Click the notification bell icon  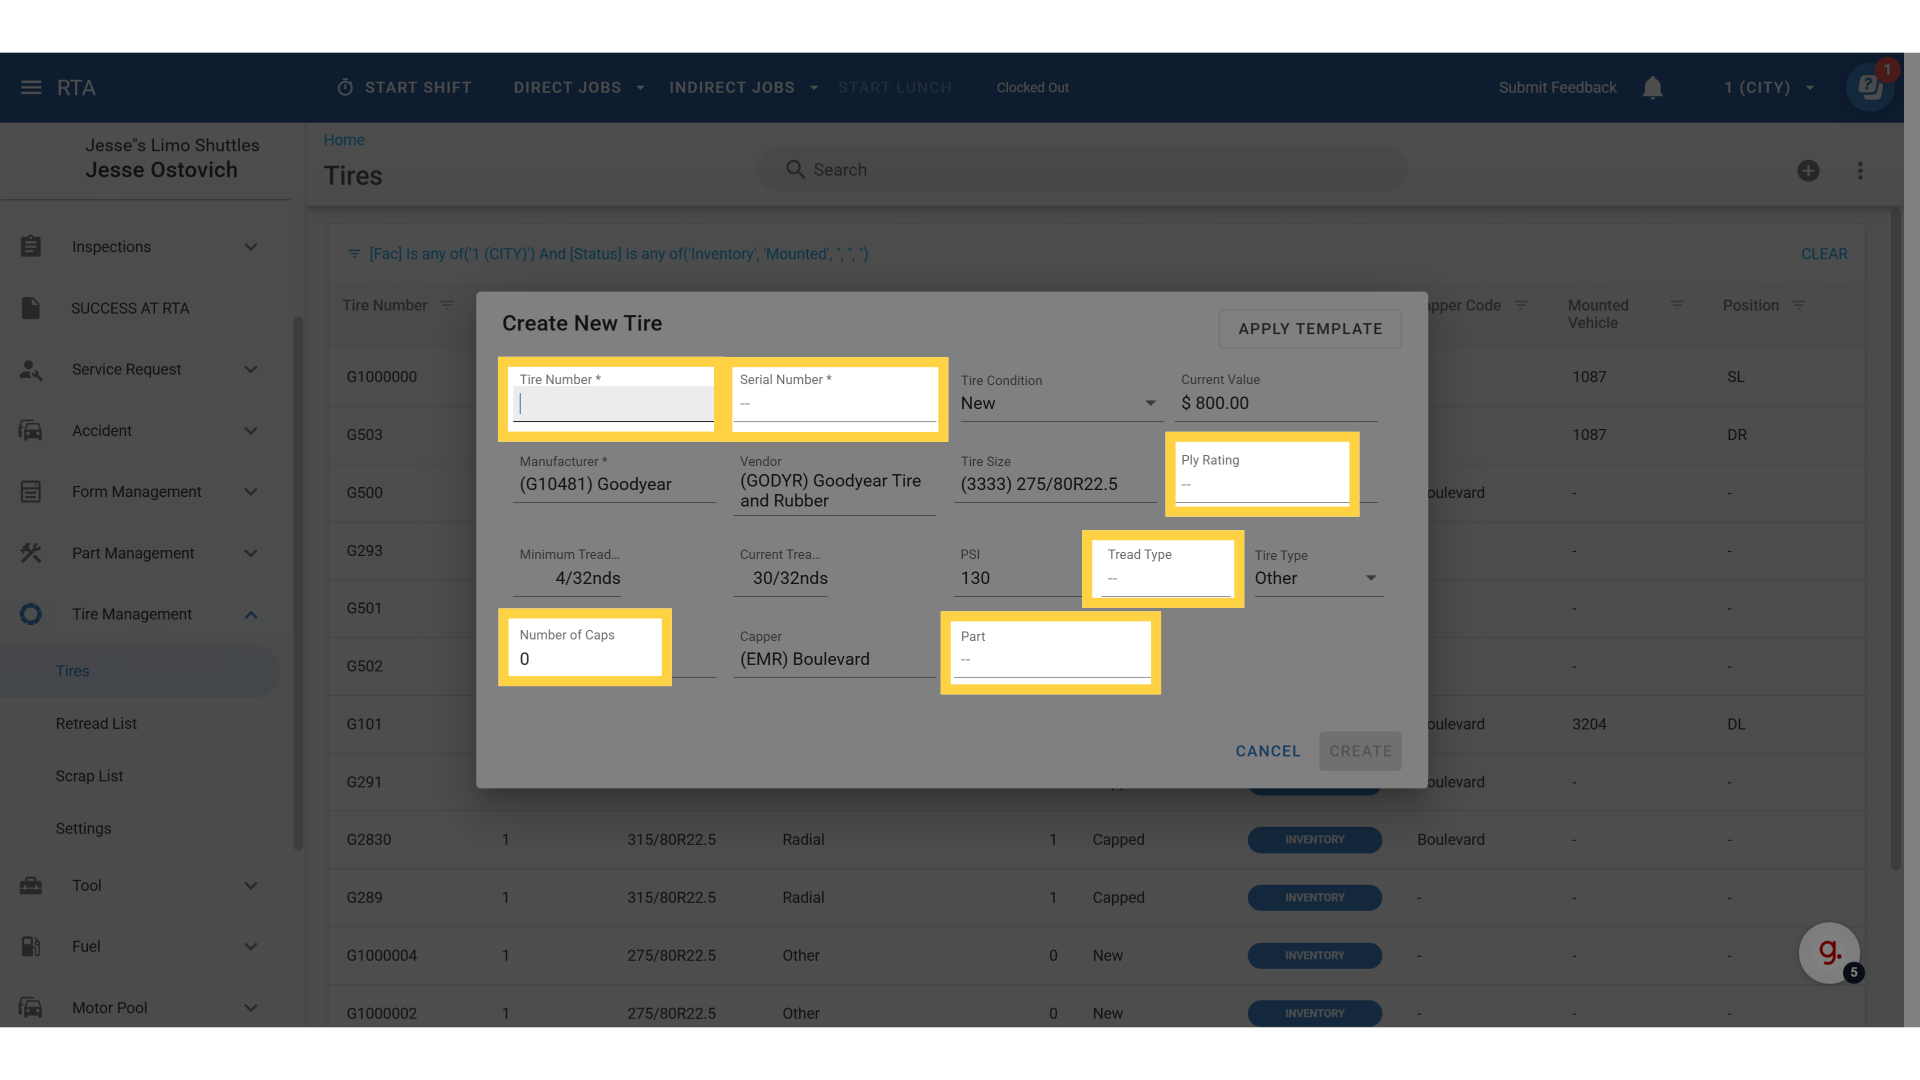[1652, 88]
